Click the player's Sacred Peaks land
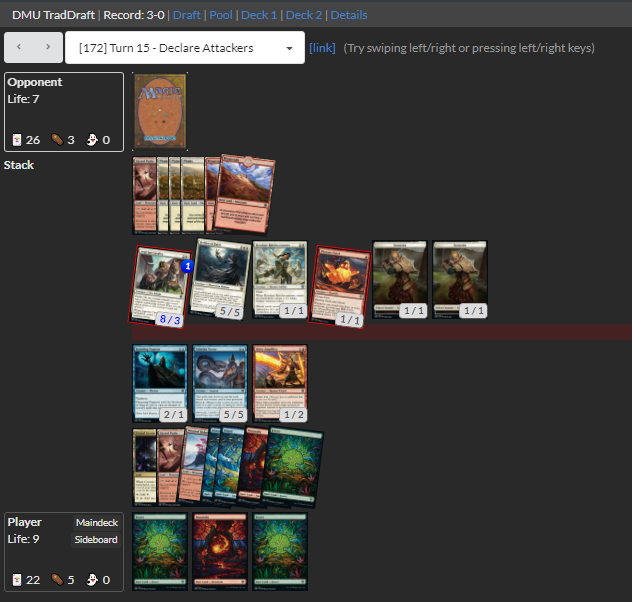Viewport: 632px width, 602px height. pyautogui.click(x=170, y=467)
